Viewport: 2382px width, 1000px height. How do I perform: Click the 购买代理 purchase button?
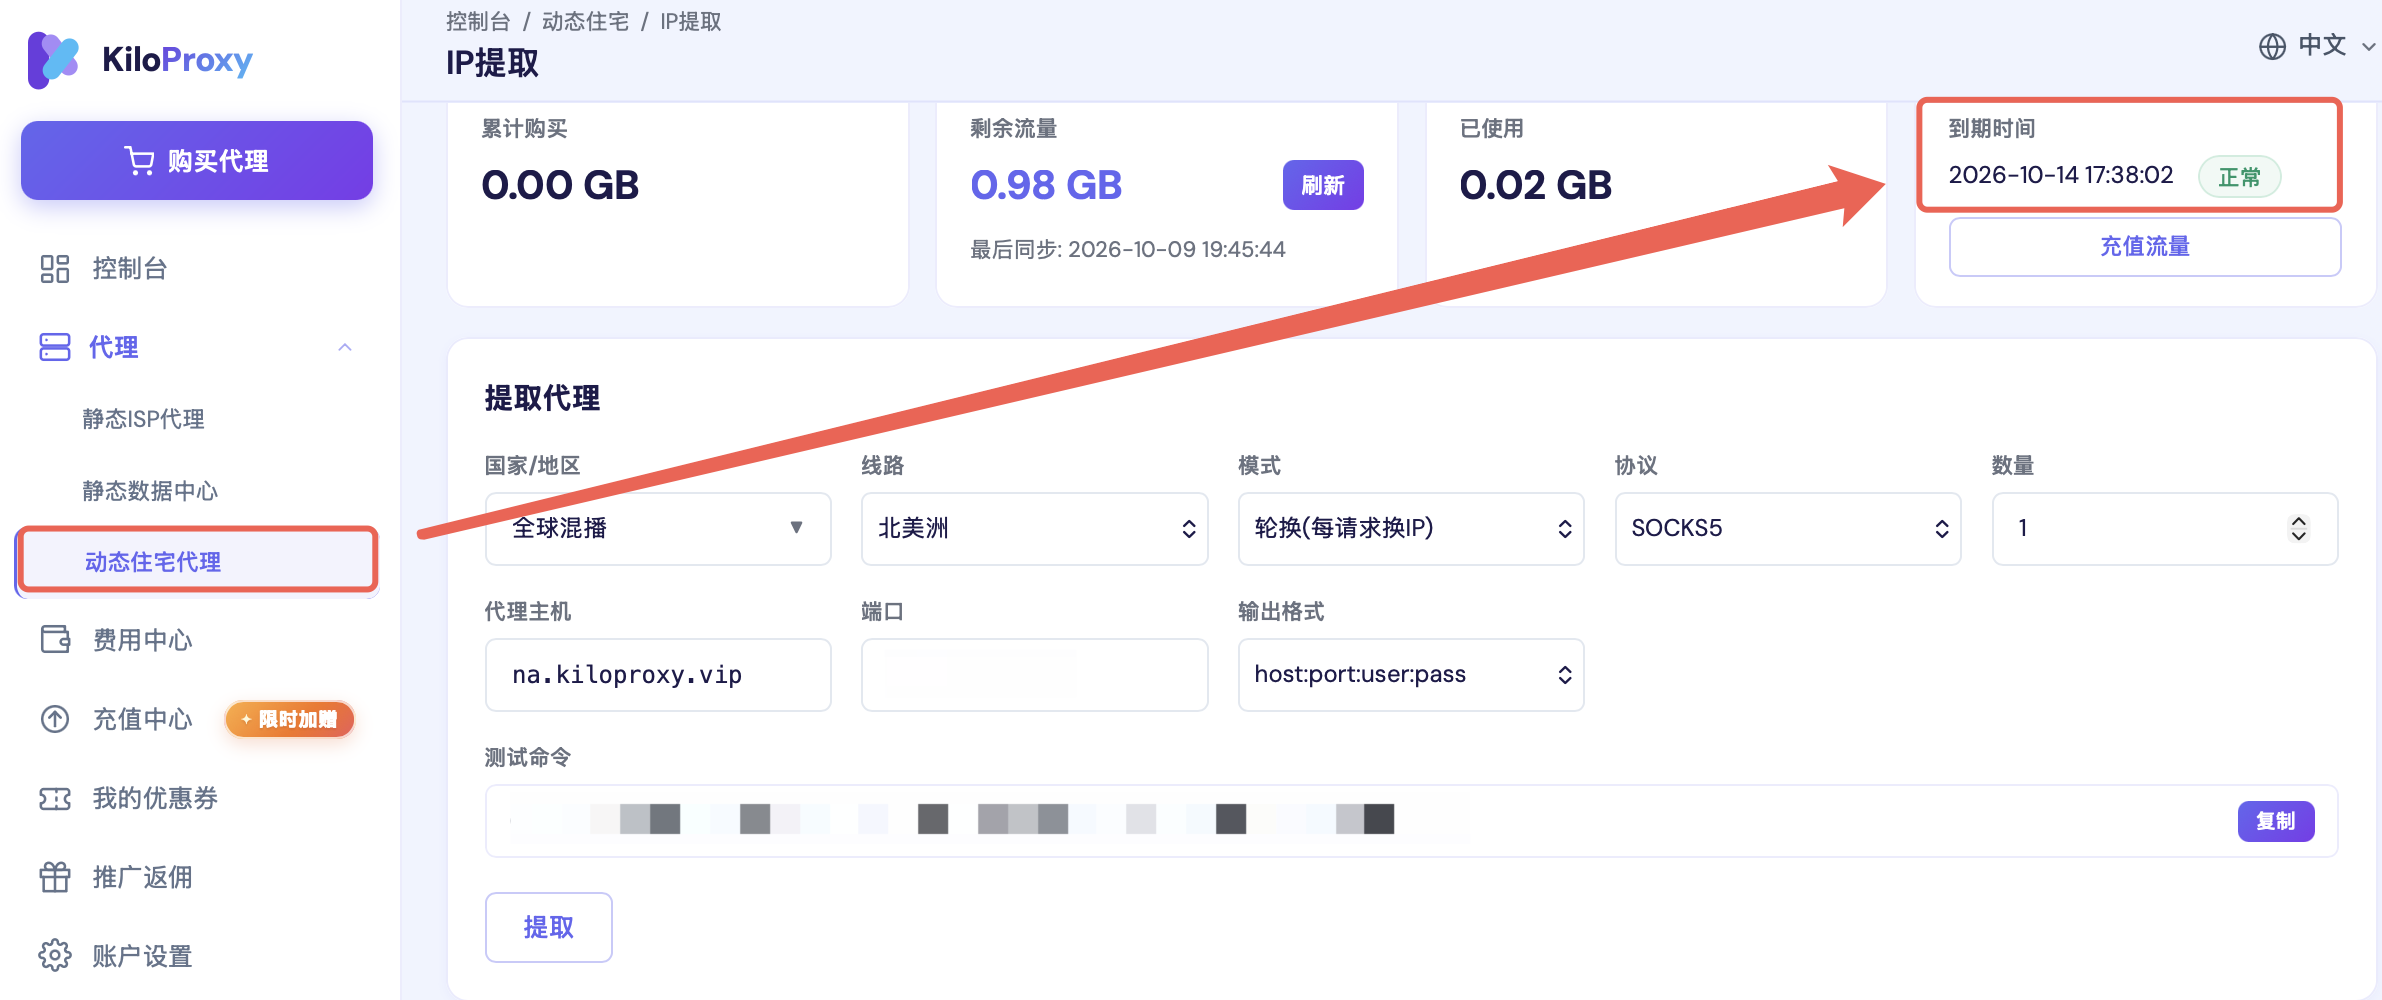click(197, 161)
